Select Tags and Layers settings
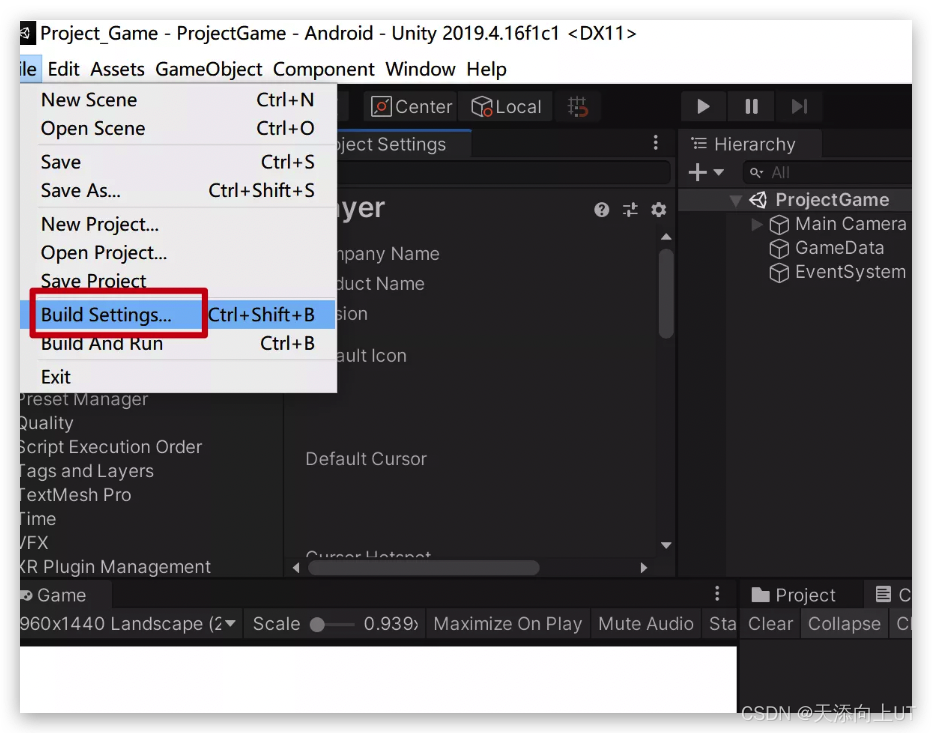Viewport: 932px width, 733px height. [86, 471]
